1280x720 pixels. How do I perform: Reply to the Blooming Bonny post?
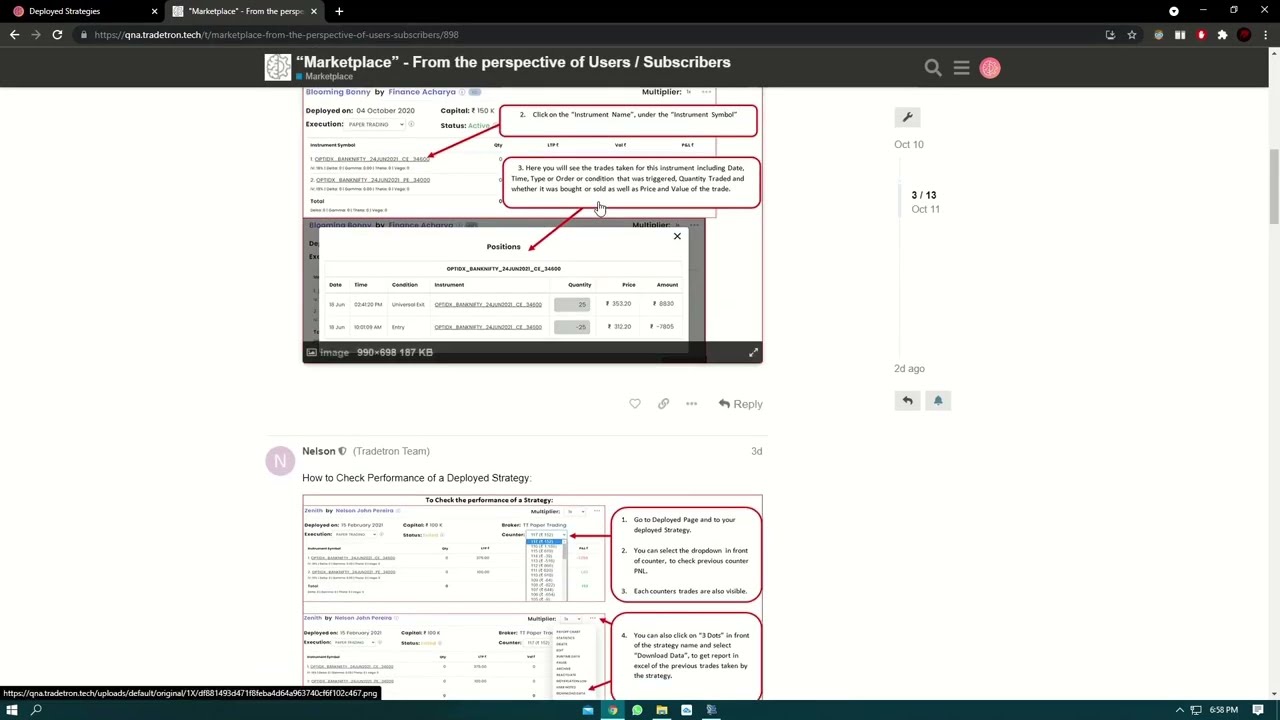click(x=740, y=404)
